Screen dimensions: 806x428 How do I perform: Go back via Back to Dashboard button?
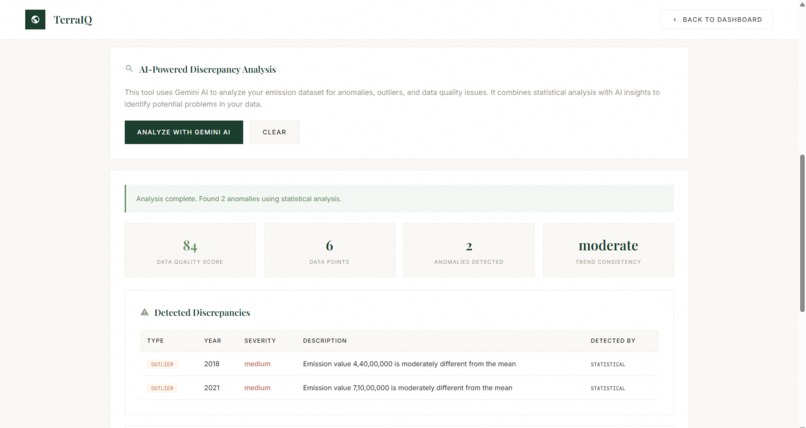pos(717,20)
